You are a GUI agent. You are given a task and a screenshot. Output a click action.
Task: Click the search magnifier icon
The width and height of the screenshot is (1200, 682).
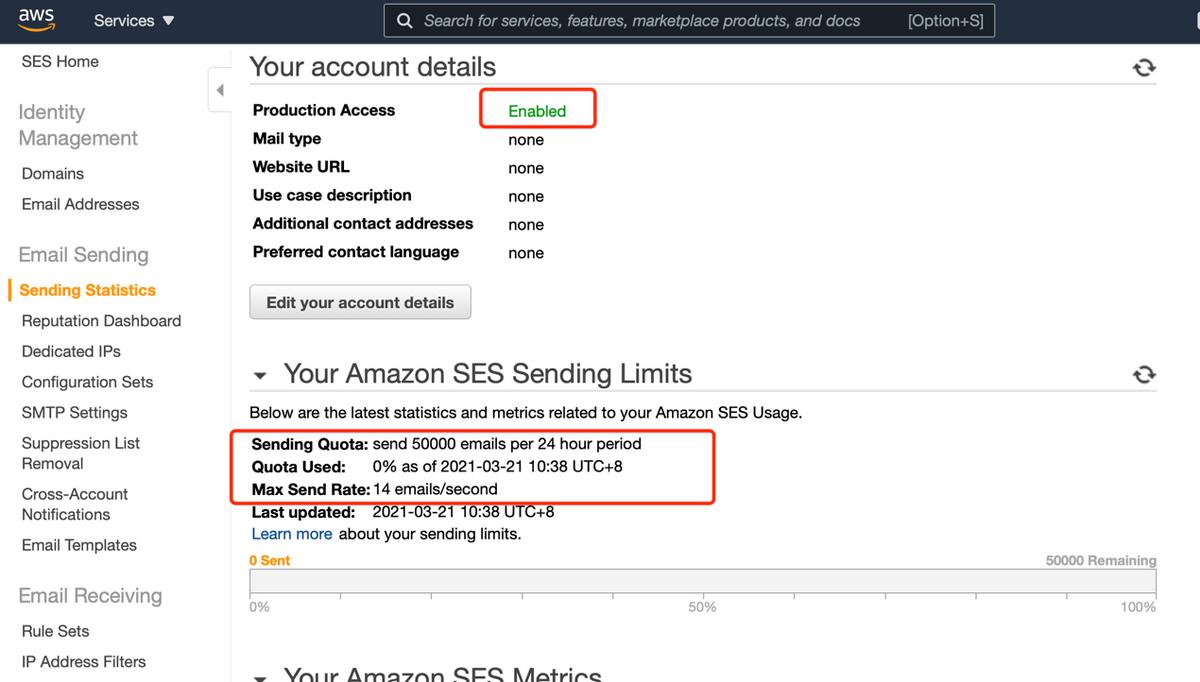click(x=404, y=21)
